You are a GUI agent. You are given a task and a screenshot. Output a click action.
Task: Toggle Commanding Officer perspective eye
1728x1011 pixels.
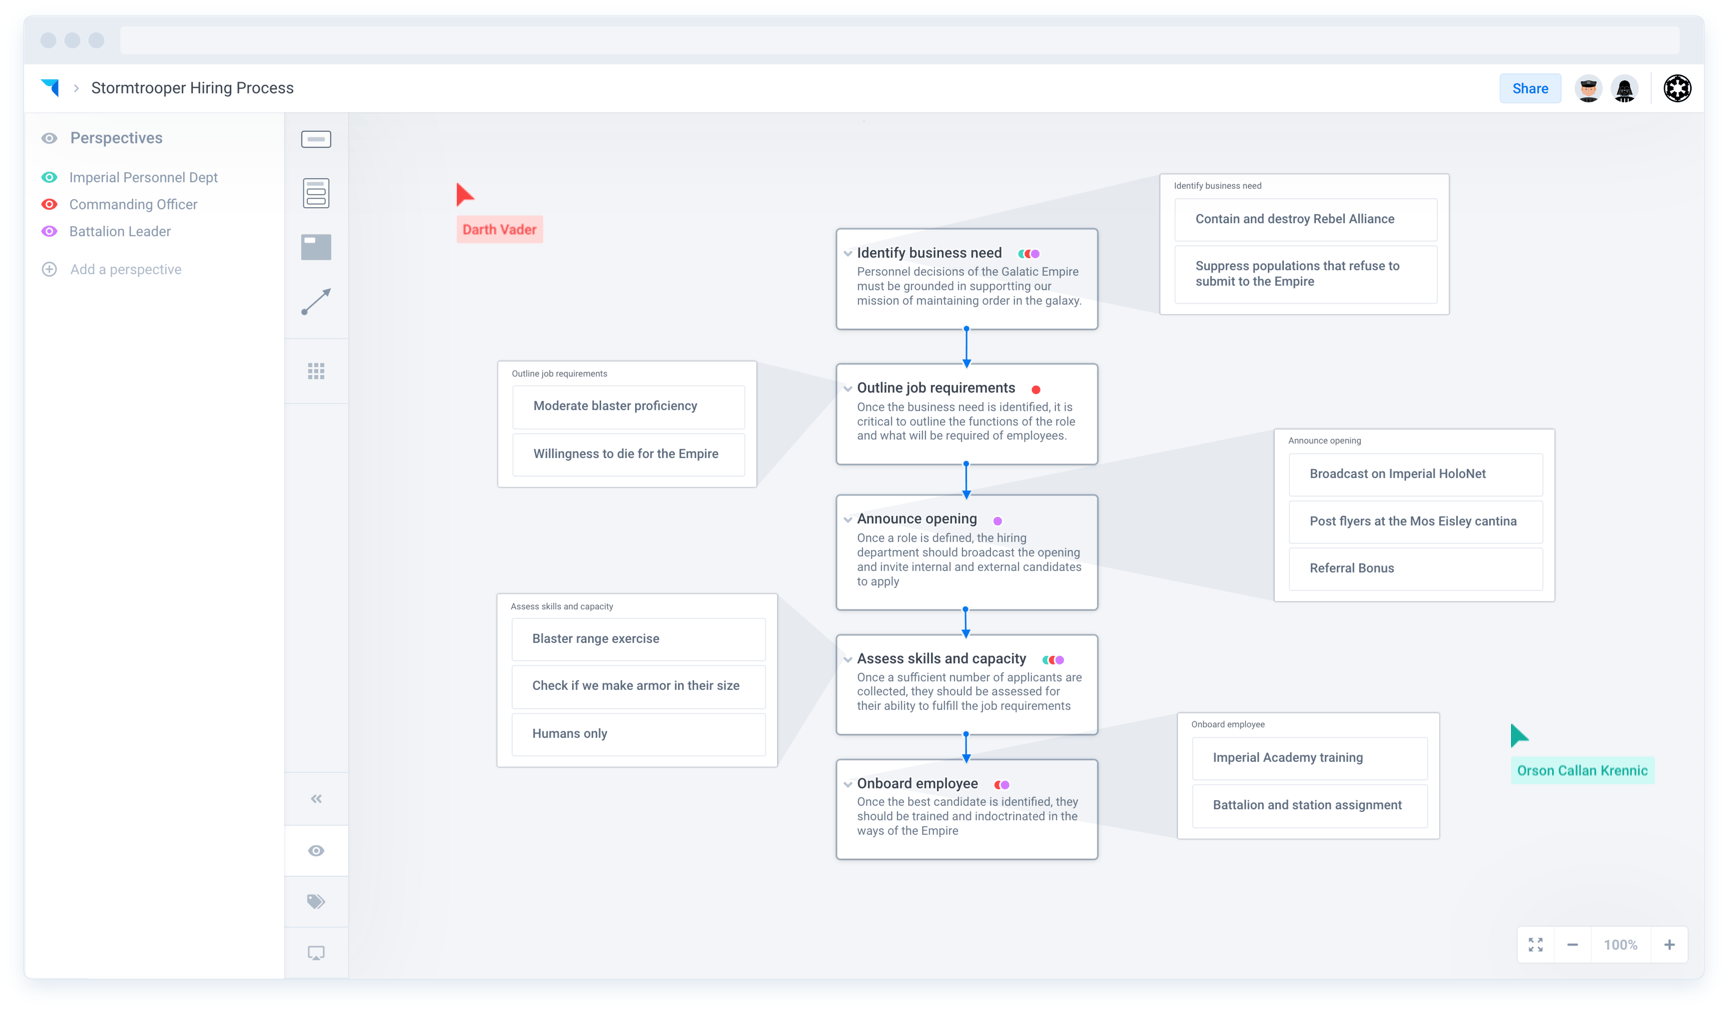49,204
